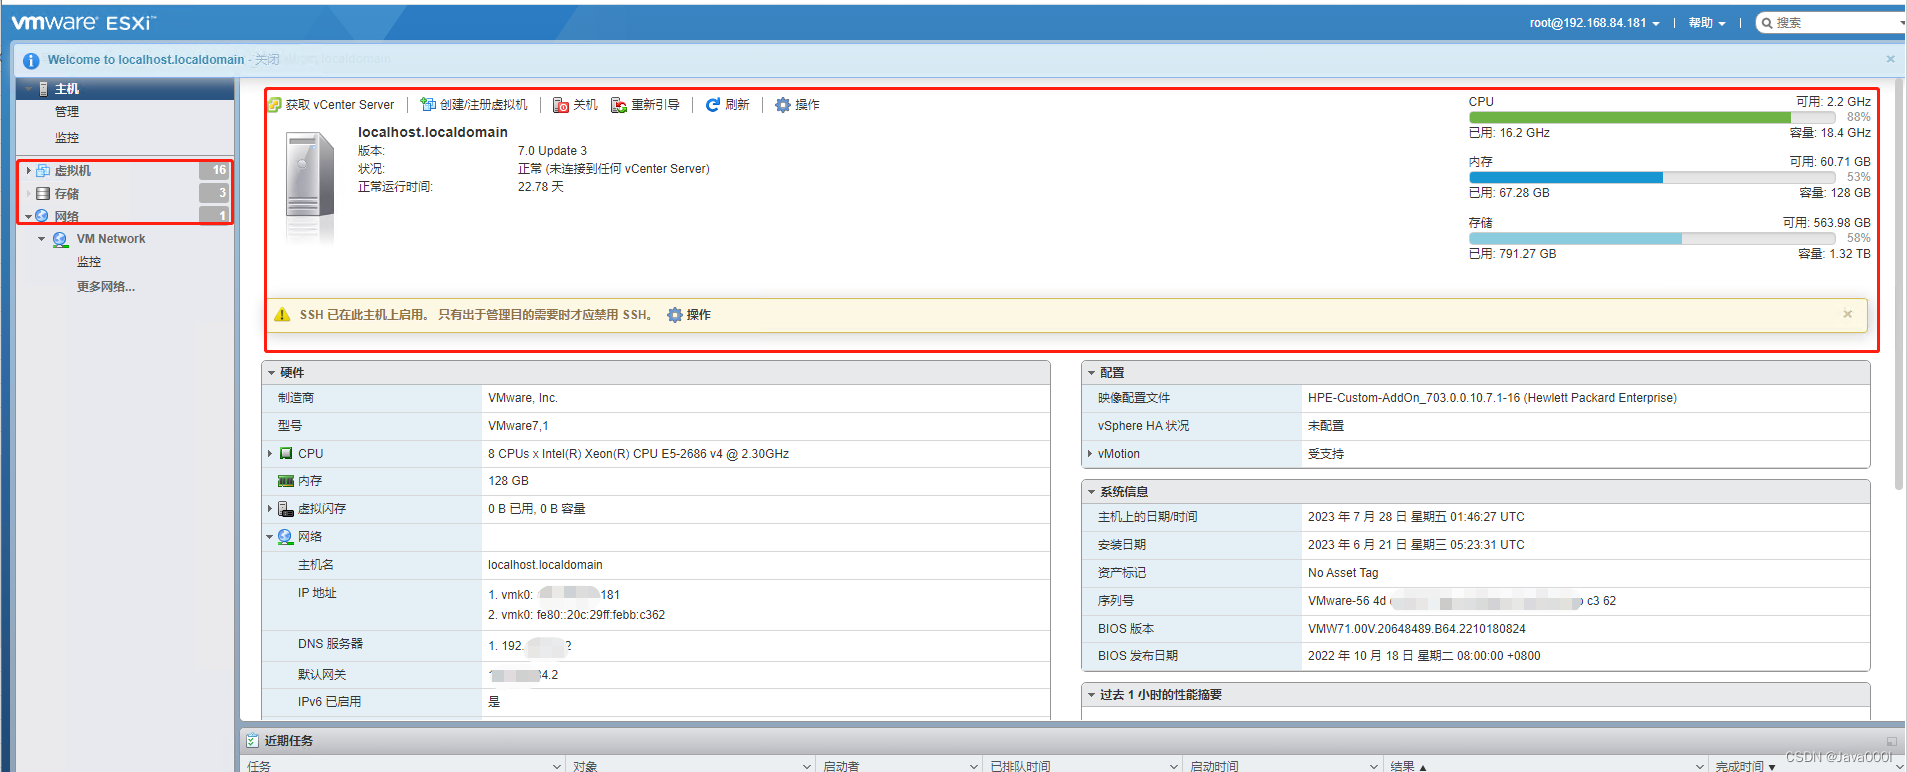Click the network (网络) icon in hardware panel
1907x772 pixels.
click(x=285, y=537)
